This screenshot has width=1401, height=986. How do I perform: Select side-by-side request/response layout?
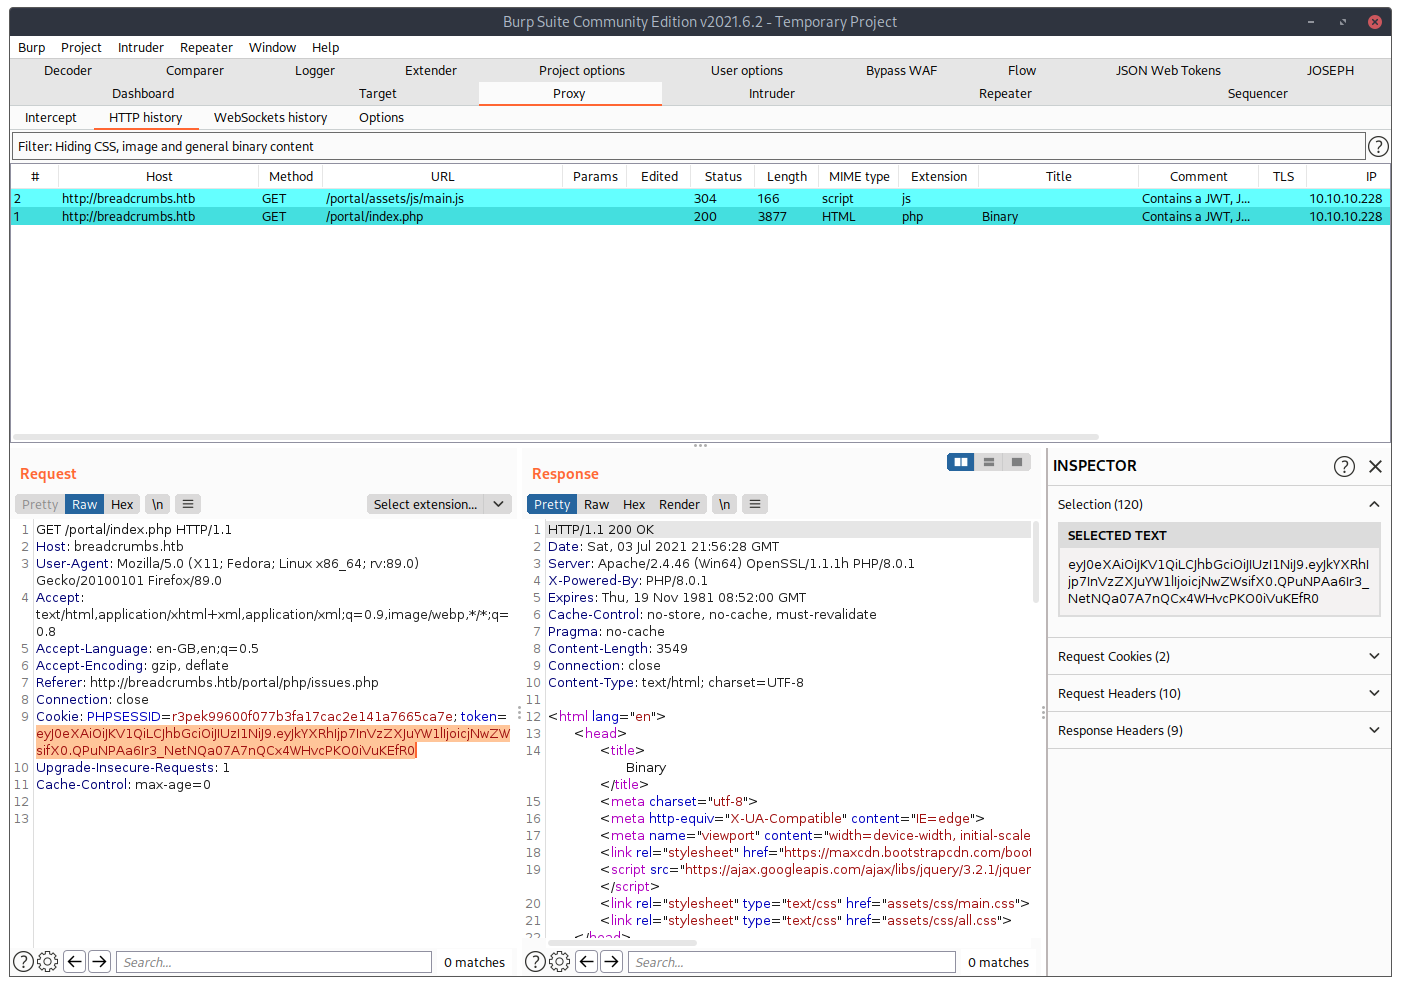[960, 462]
